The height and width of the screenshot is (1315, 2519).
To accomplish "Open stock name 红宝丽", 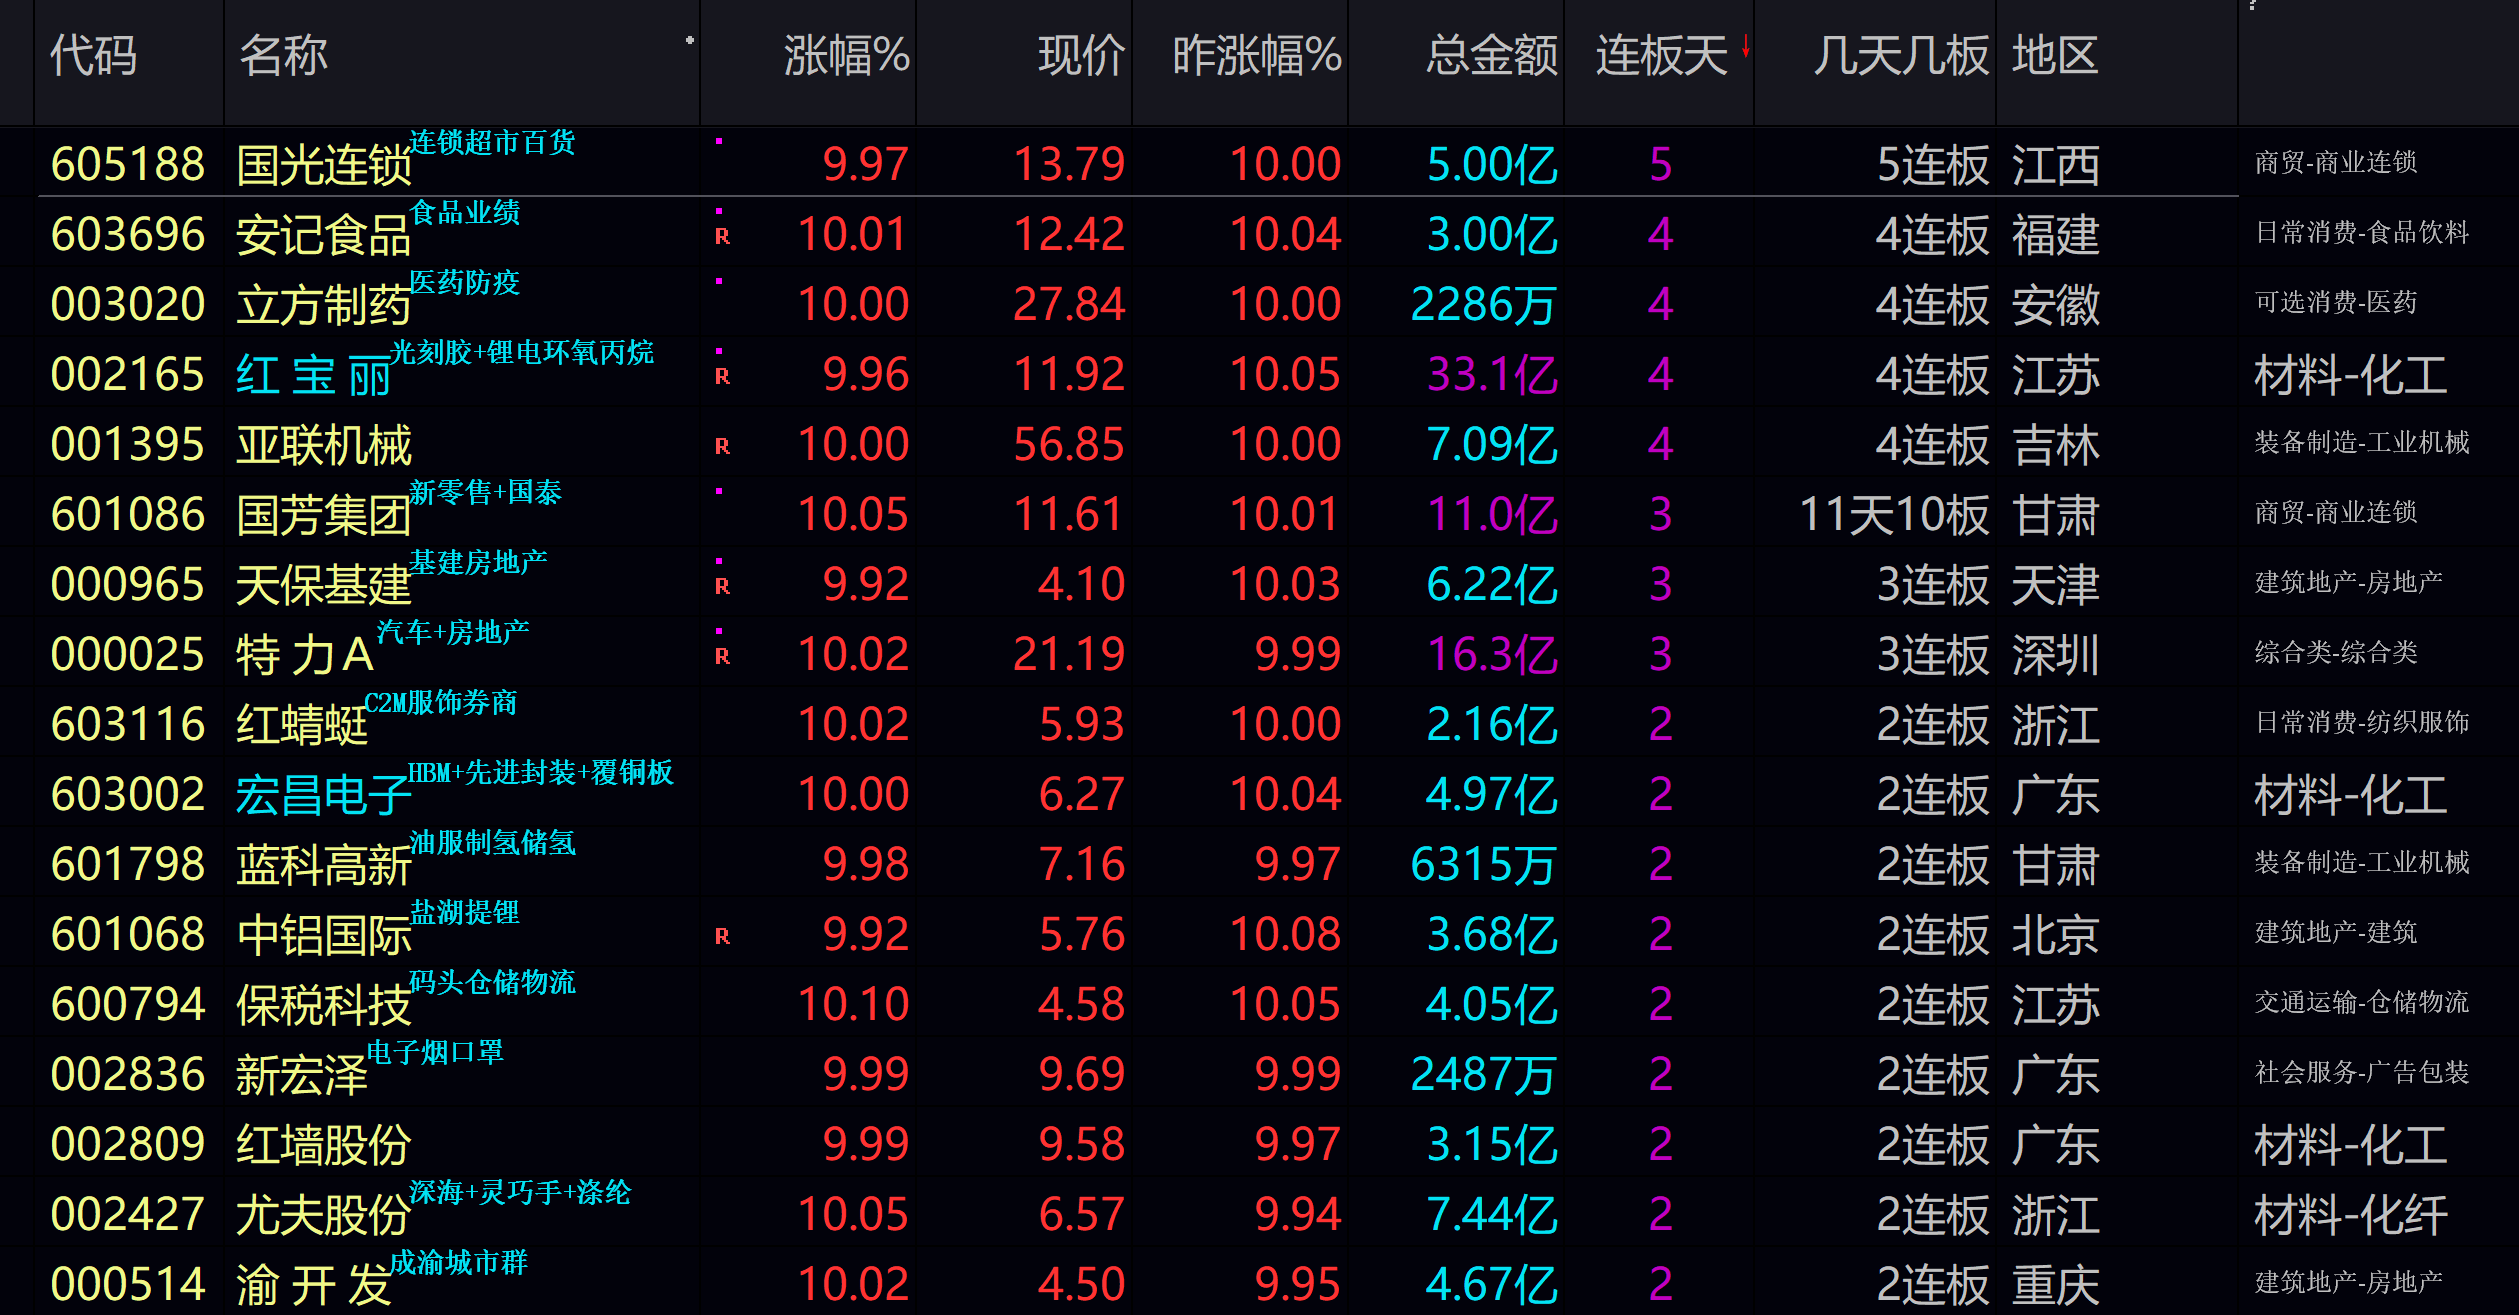I will [313, 375].
